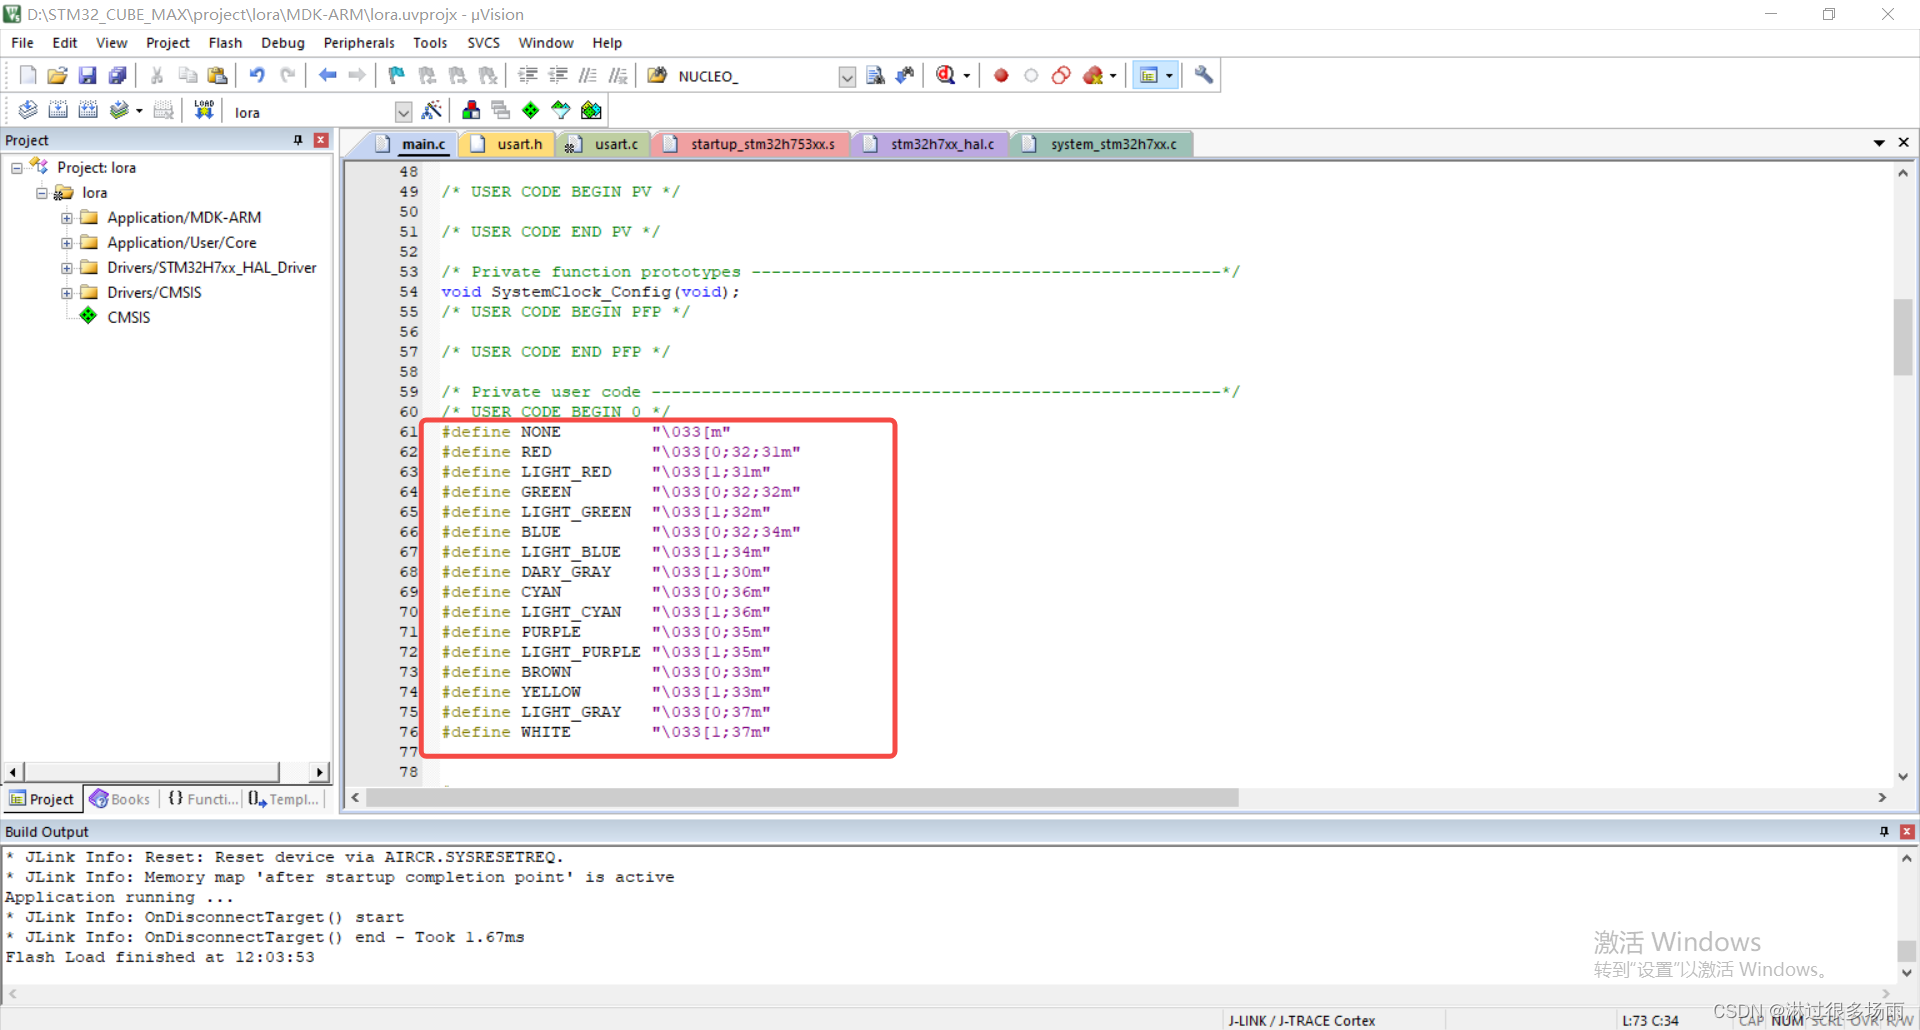
Task: Open the Functions panel
Action: click(202, 799)
